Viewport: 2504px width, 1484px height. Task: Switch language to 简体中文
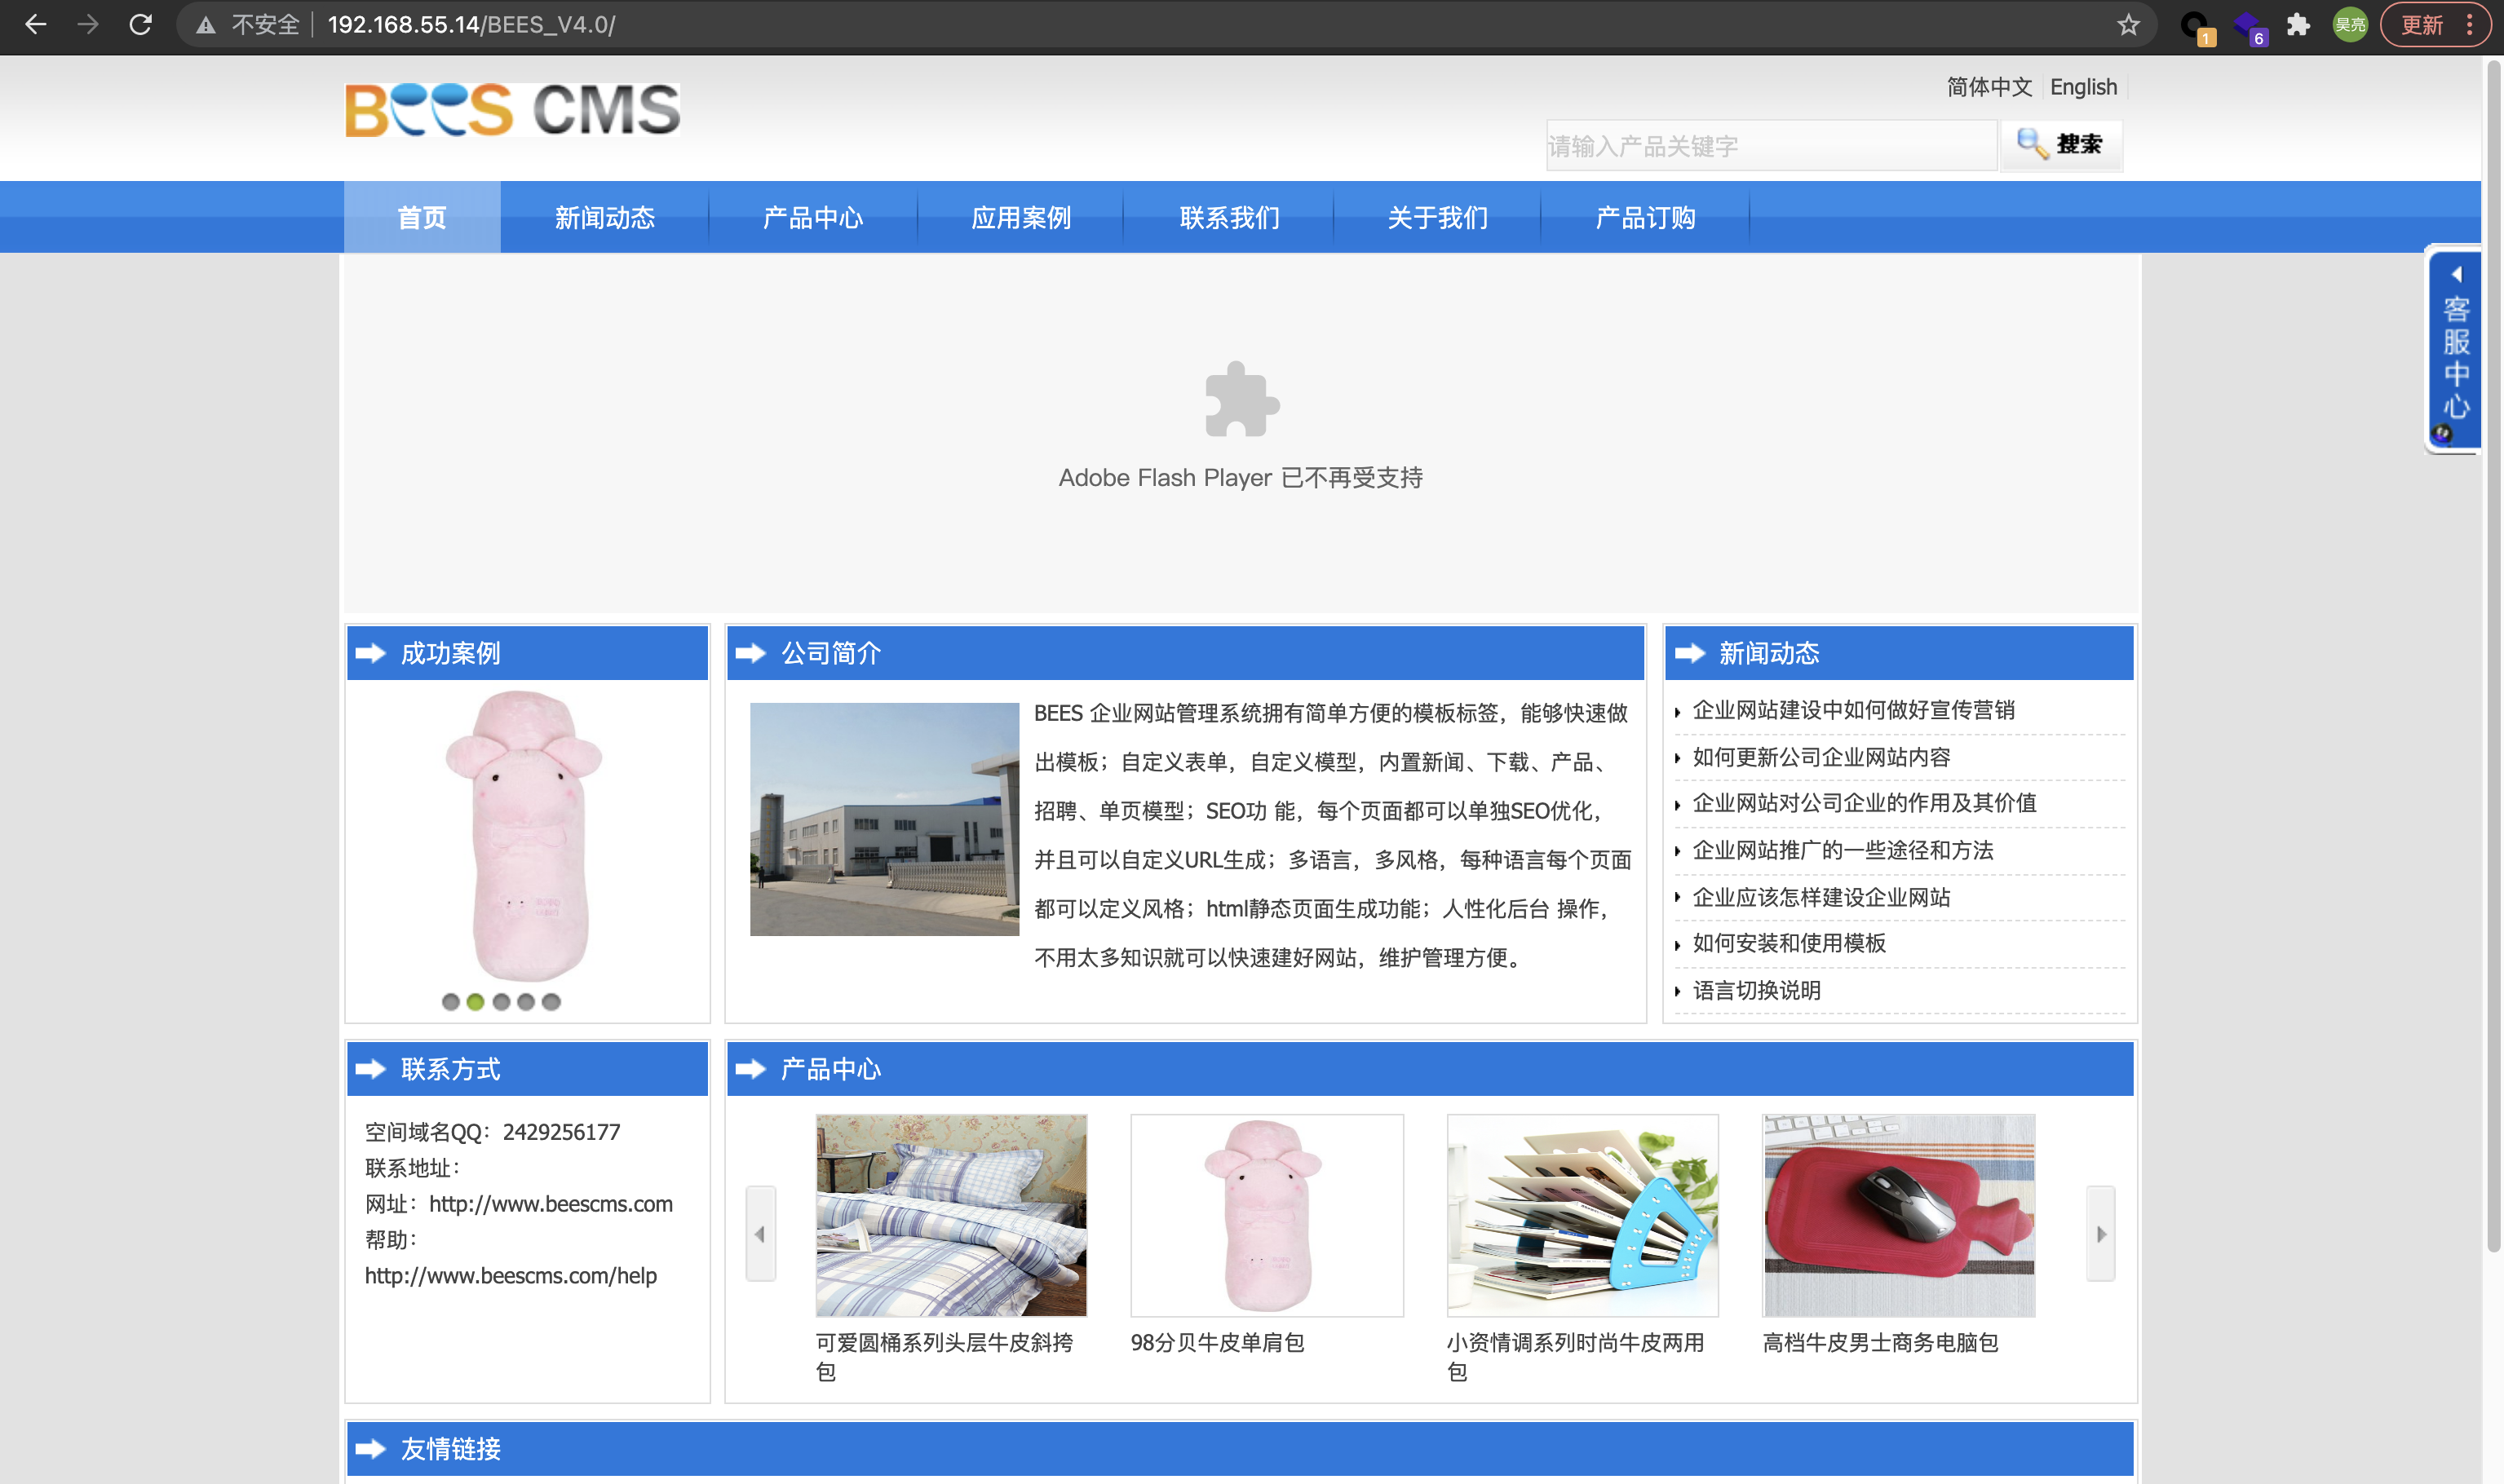click(1989, 87)
